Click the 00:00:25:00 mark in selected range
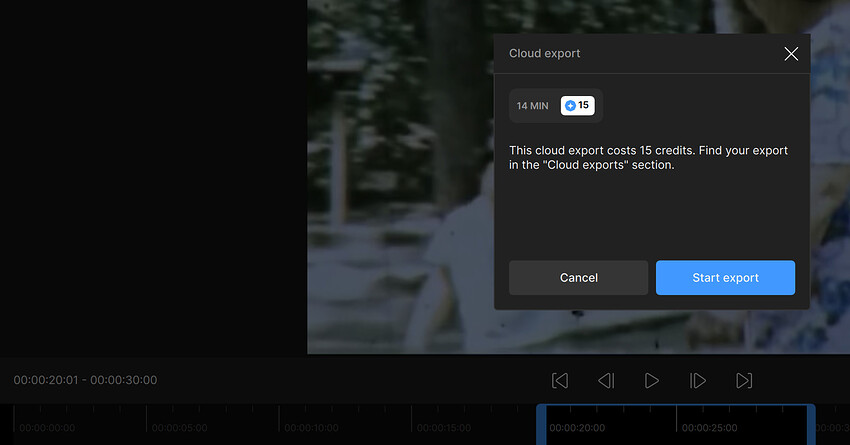The height and width of the screenshot is (445, 850). pyautogui.click(x=709, y=428)
